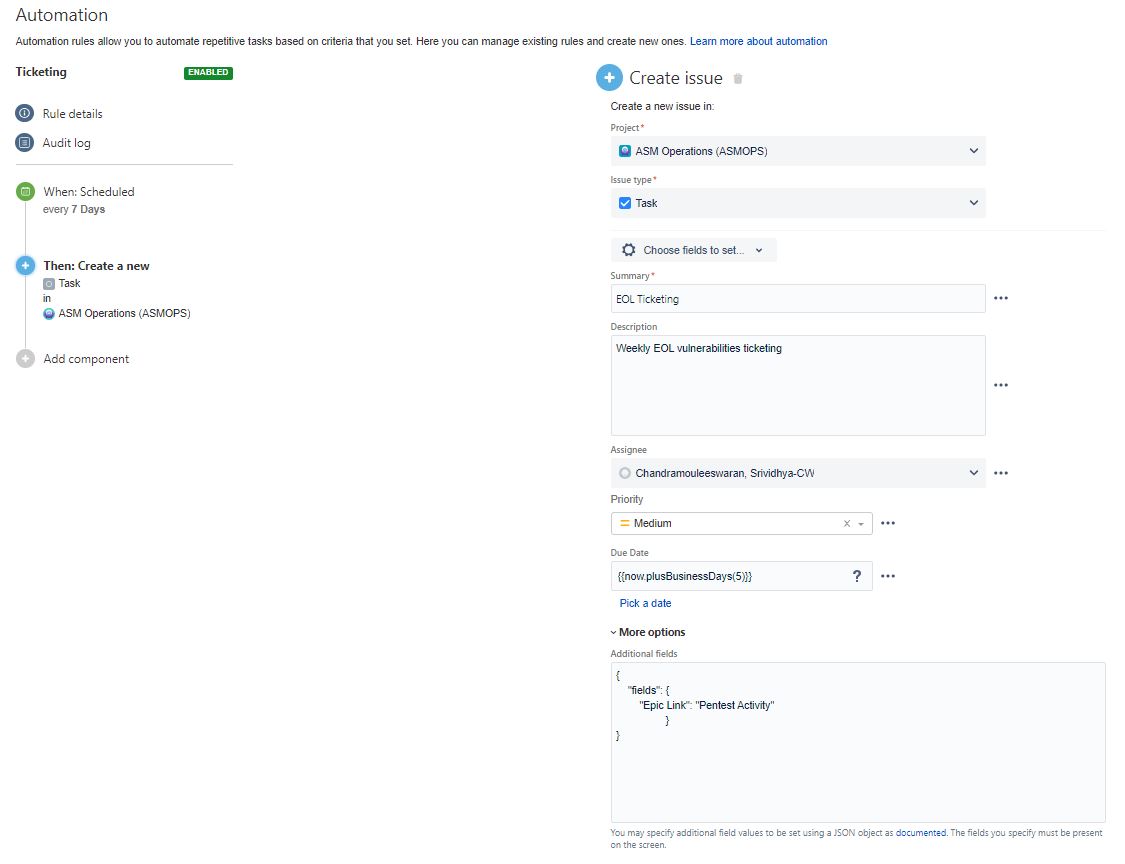Open the Issue type dropdown showing Task
1125x864 pixels.
pos(798,203)
